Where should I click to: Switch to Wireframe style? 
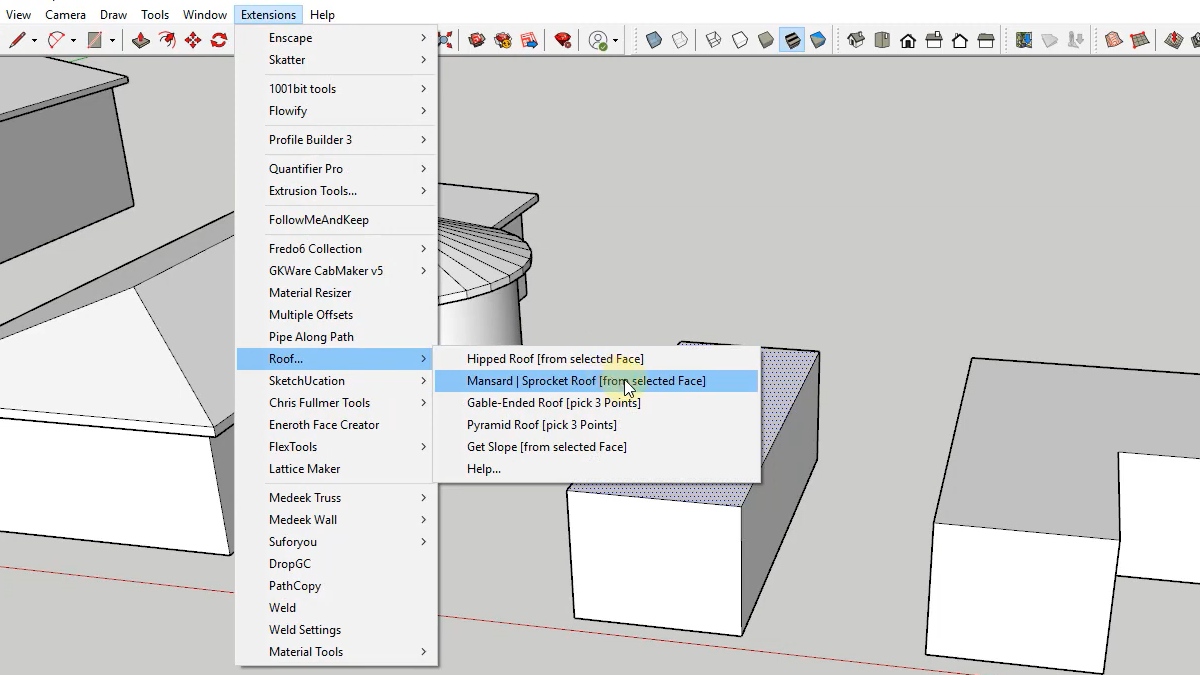click(714, 40)
